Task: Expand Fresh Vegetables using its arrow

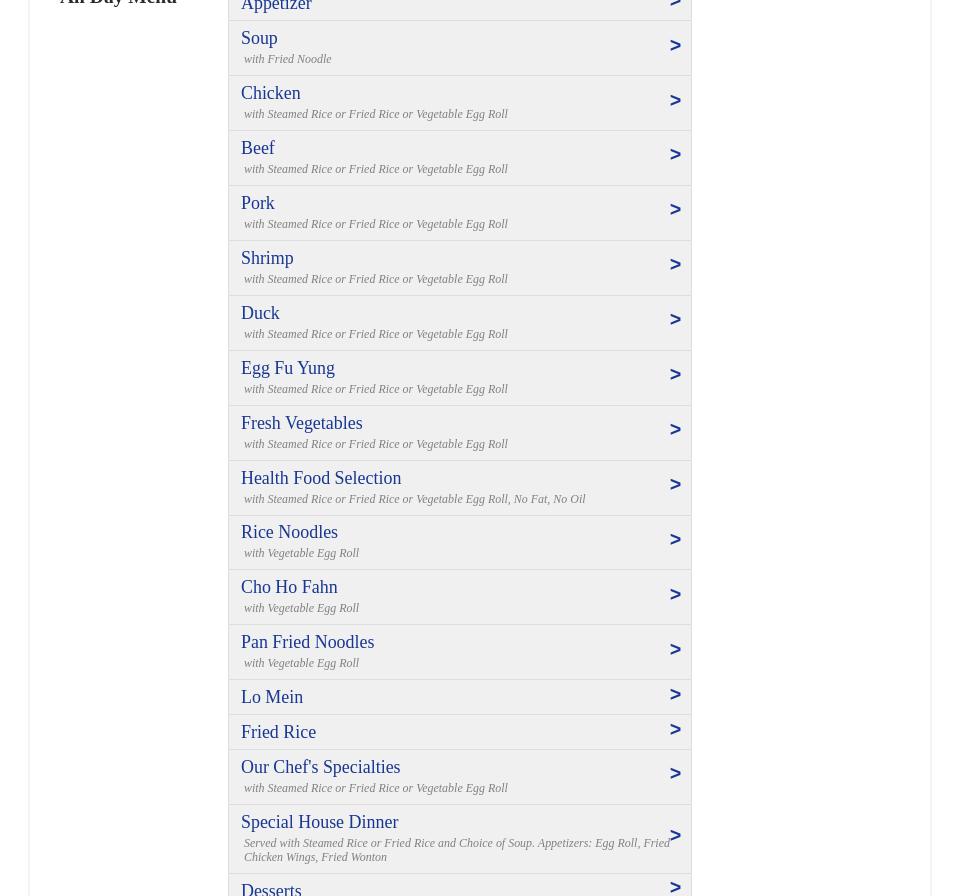Action: (x=675, y=430)
